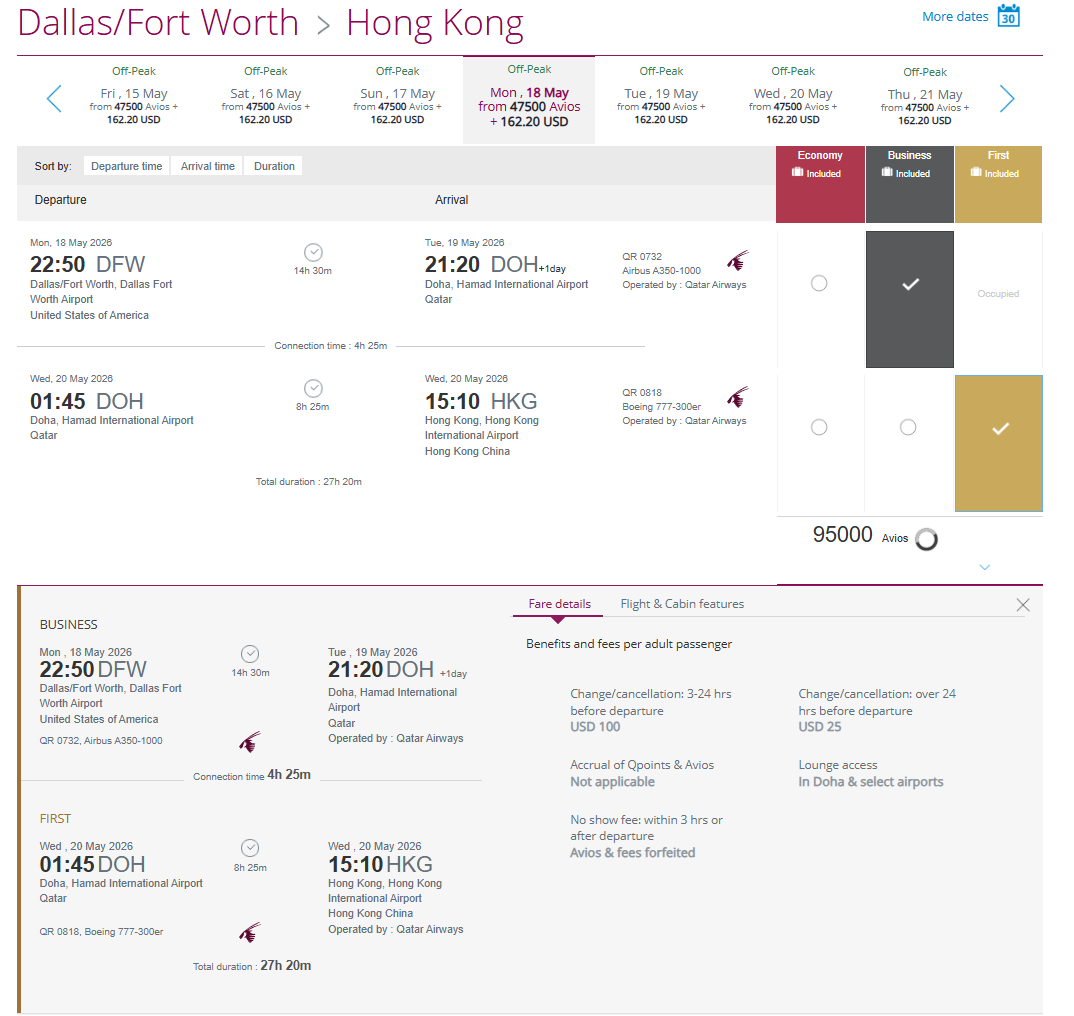1074x1016 pixels.
Task: Select Economy for DOH to HKG flight
Action: point(819,428)
